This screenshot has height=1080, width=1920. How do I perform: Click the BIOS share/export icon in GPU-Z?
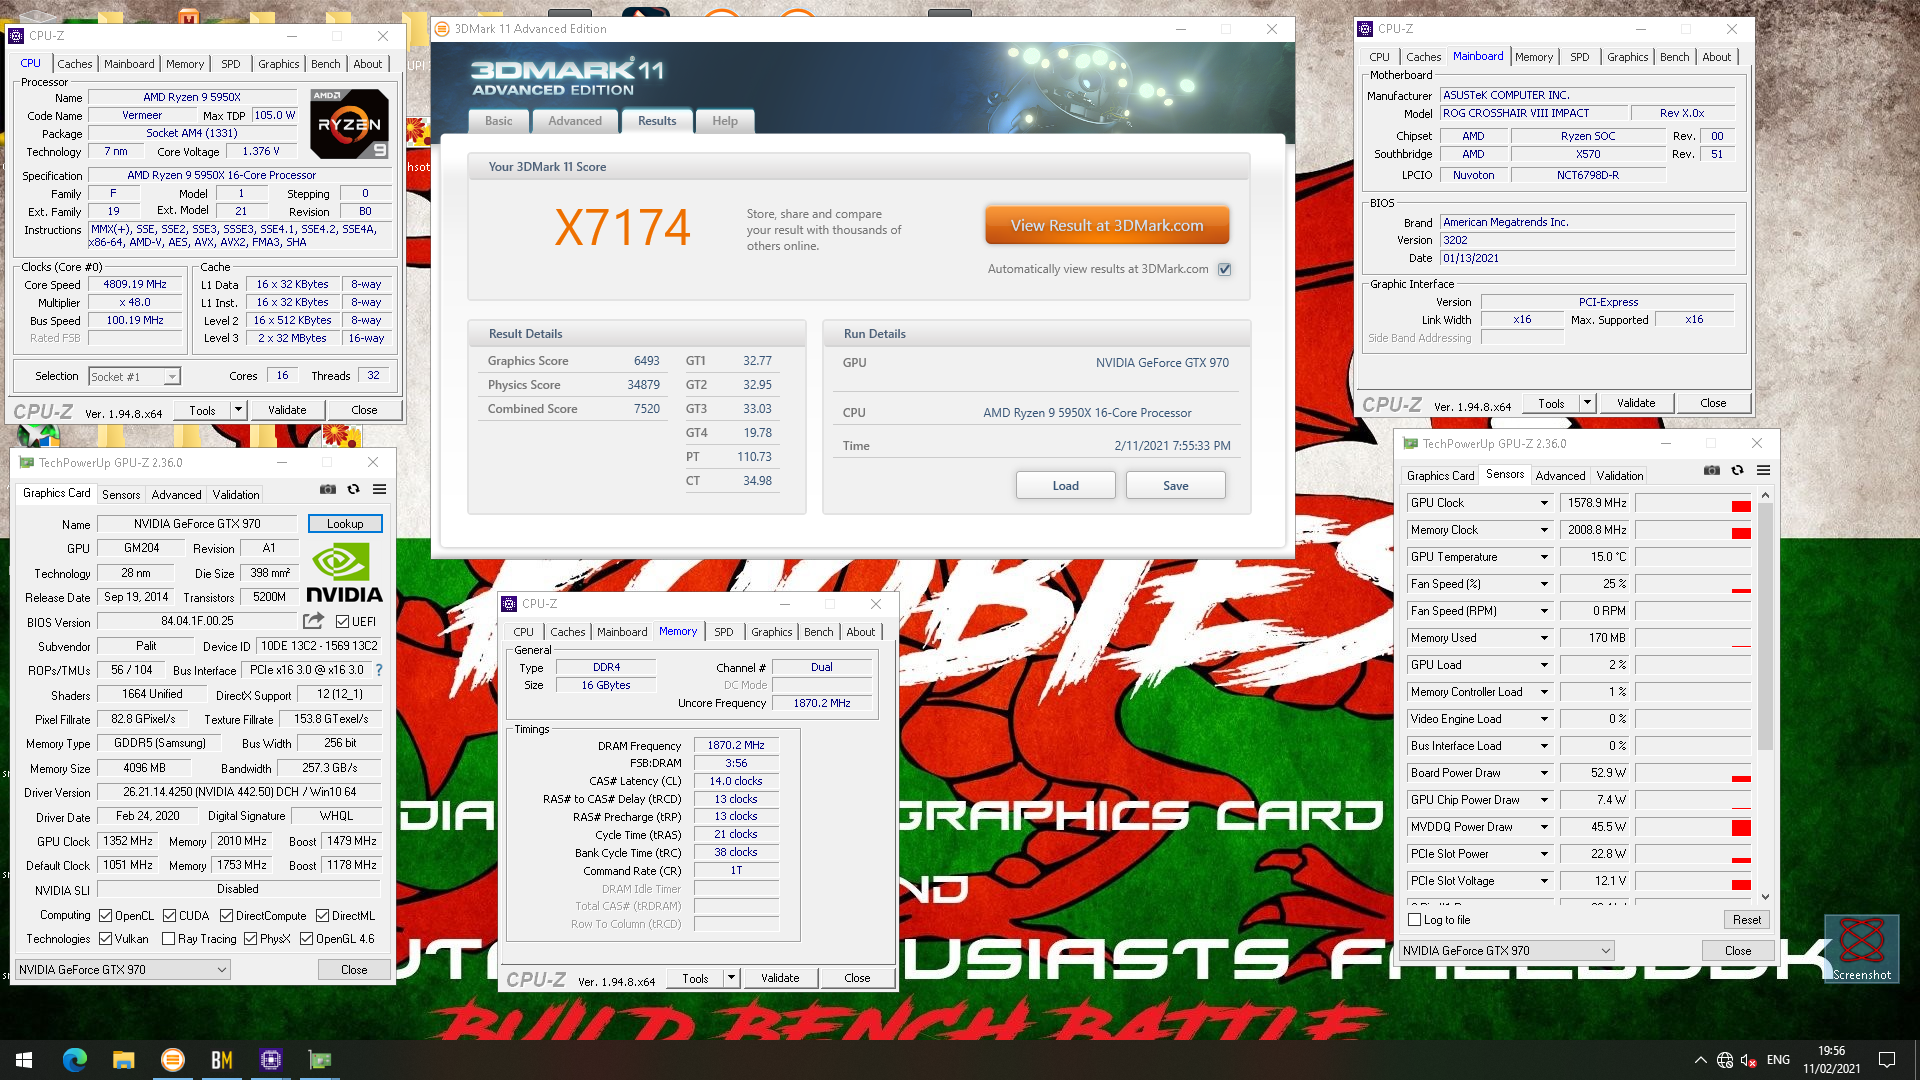(314, 621)
